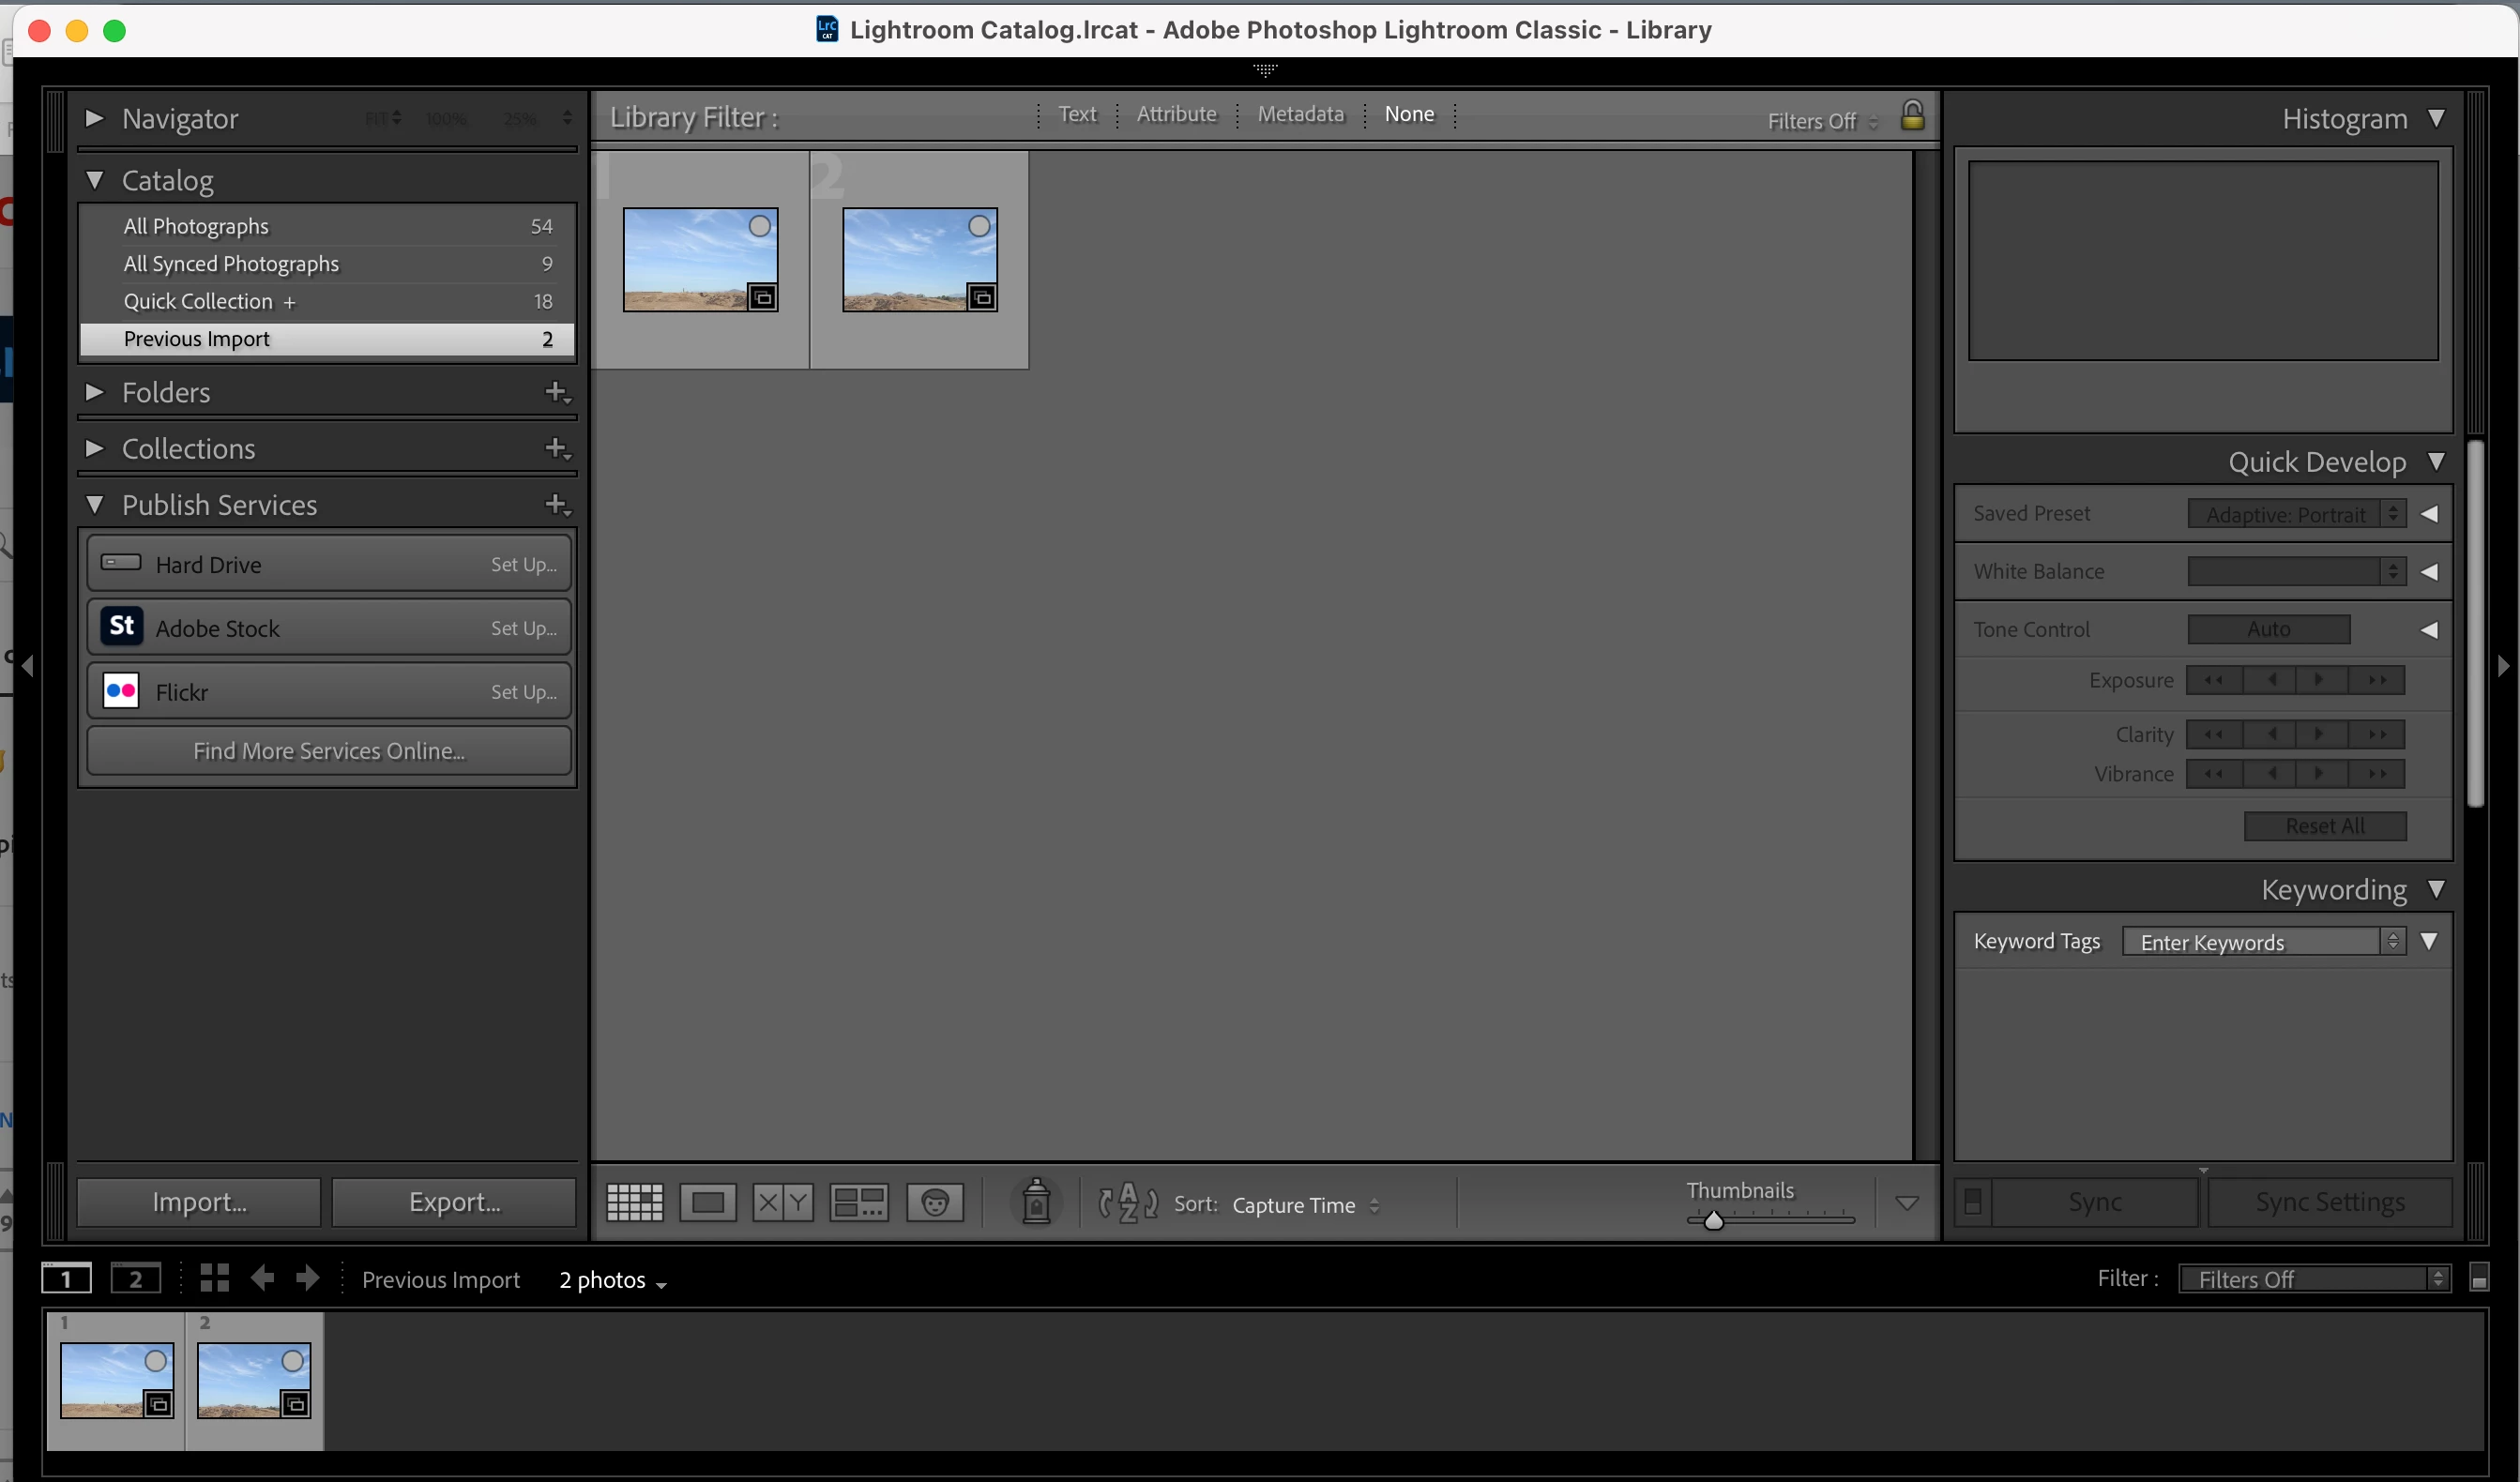Click the Enter Keywords input field
The image size is (2520, 1482).
[x=2250, y=942]
